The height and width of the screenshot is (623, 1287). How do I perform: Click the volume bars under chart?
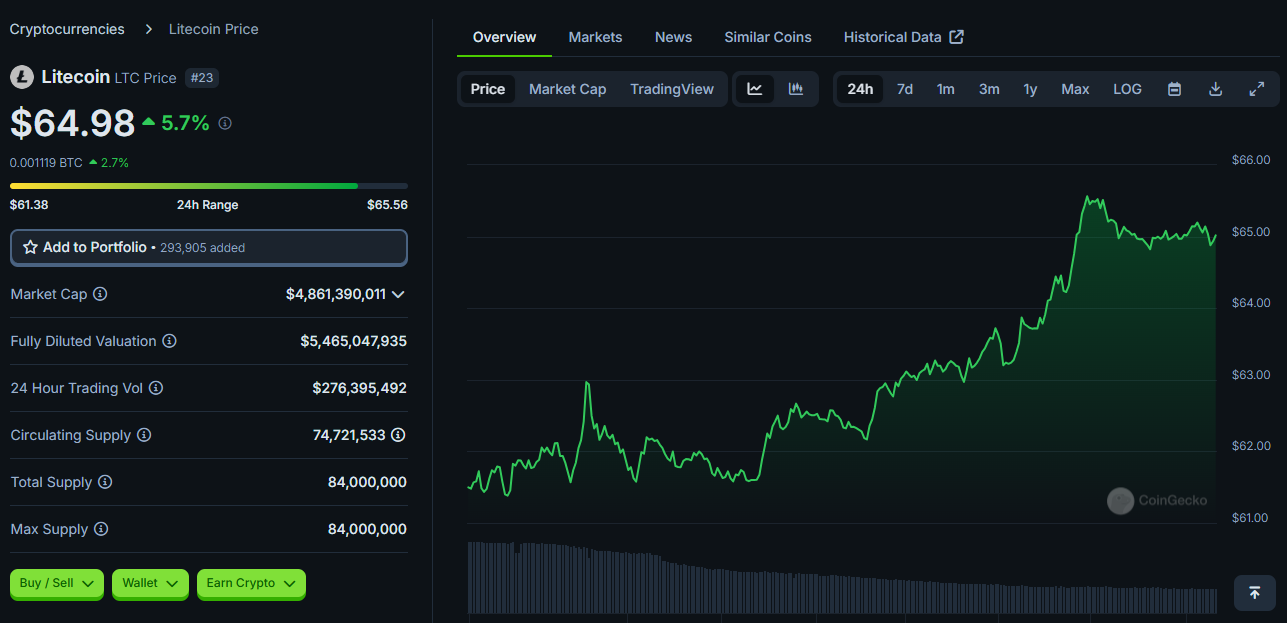(x=842, y=577)
